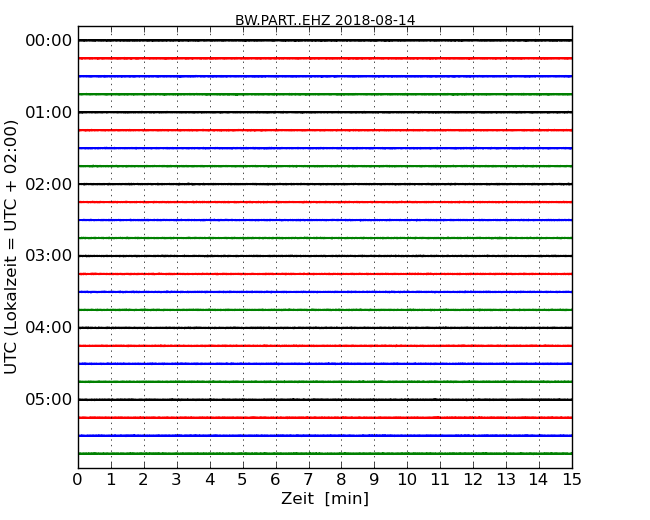The image size is (650, 520).
Task: Select the x-axis tick label 15
Action: click(572, 479)
